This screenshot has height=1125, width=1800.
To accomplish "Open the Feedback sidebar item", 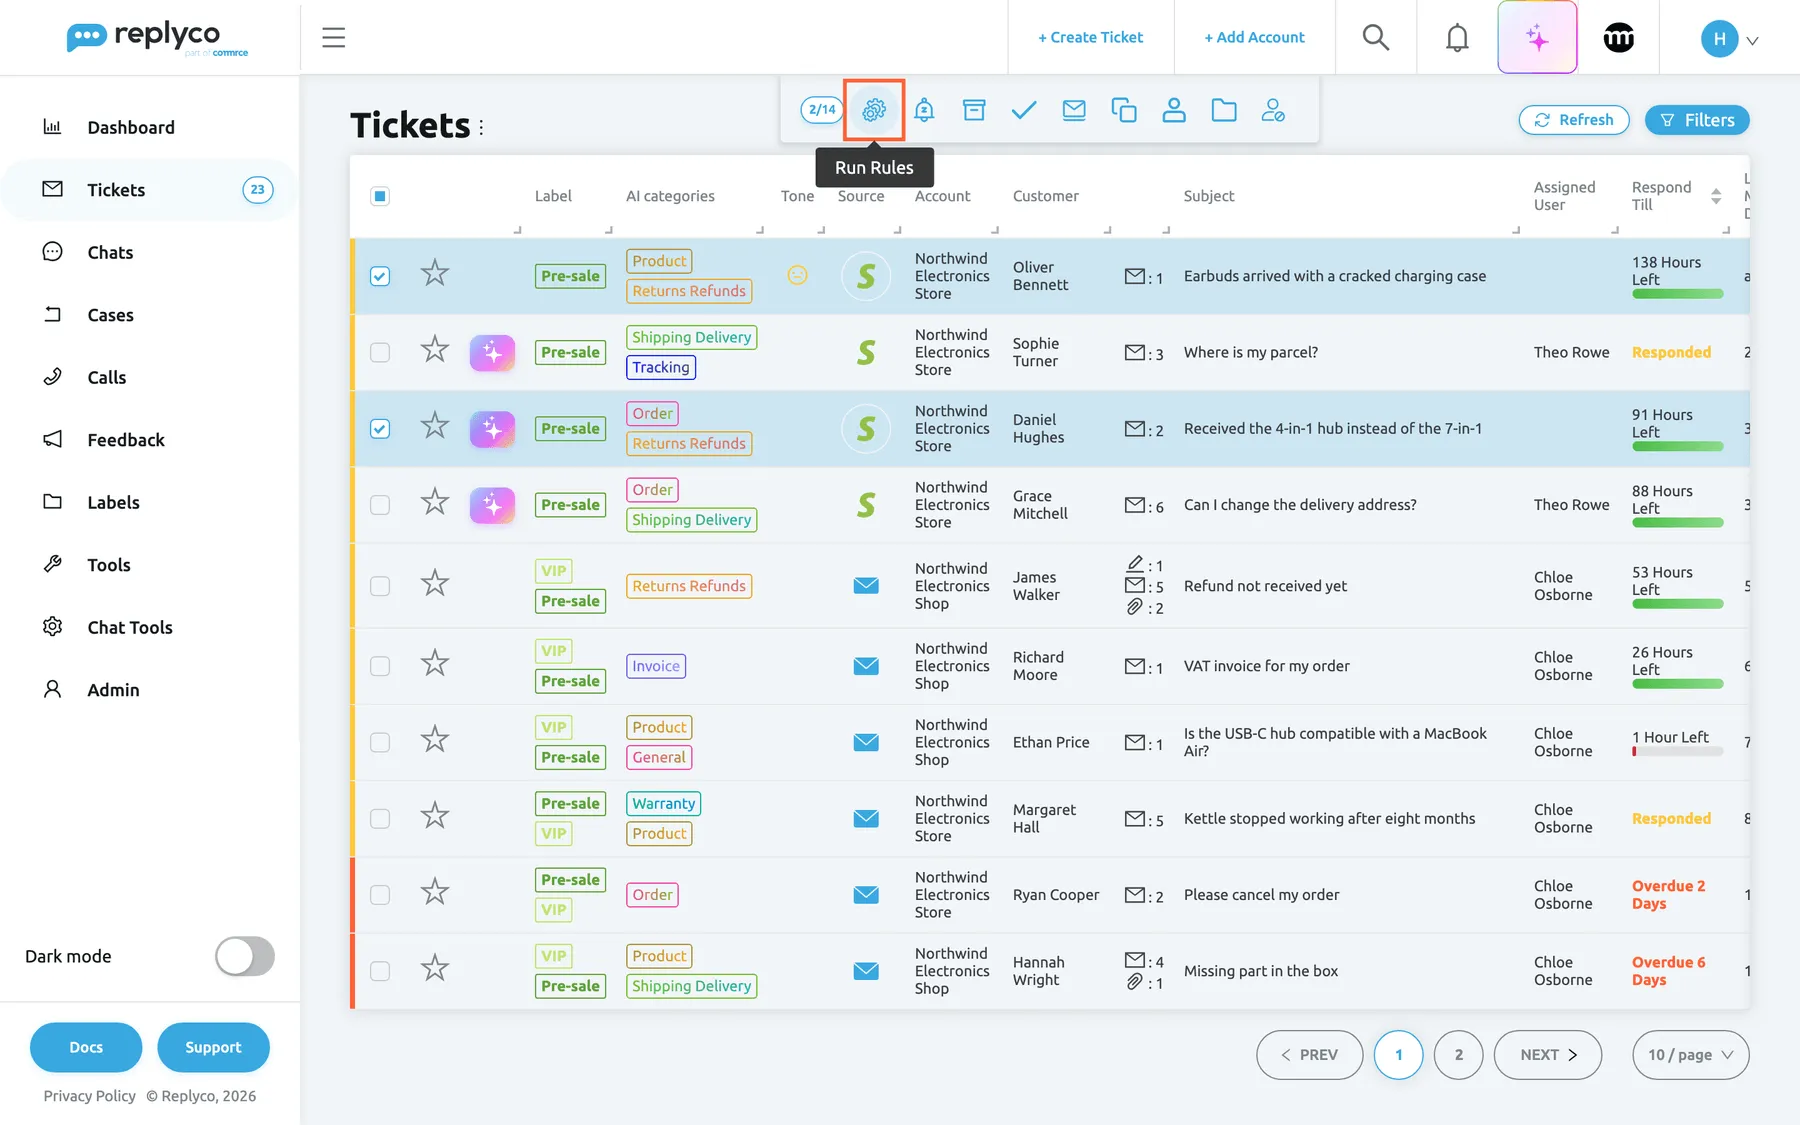I will [x=126, y=440].
